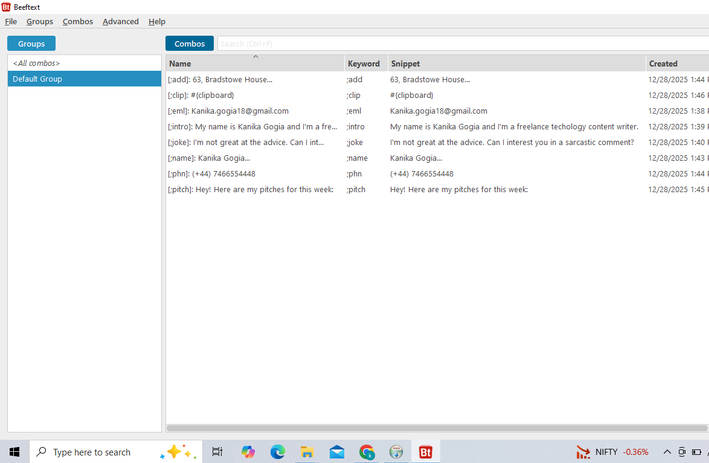This screenshot has width=709, height=463.
Task: Open the Advanced menu
Action: pos(121,21)
